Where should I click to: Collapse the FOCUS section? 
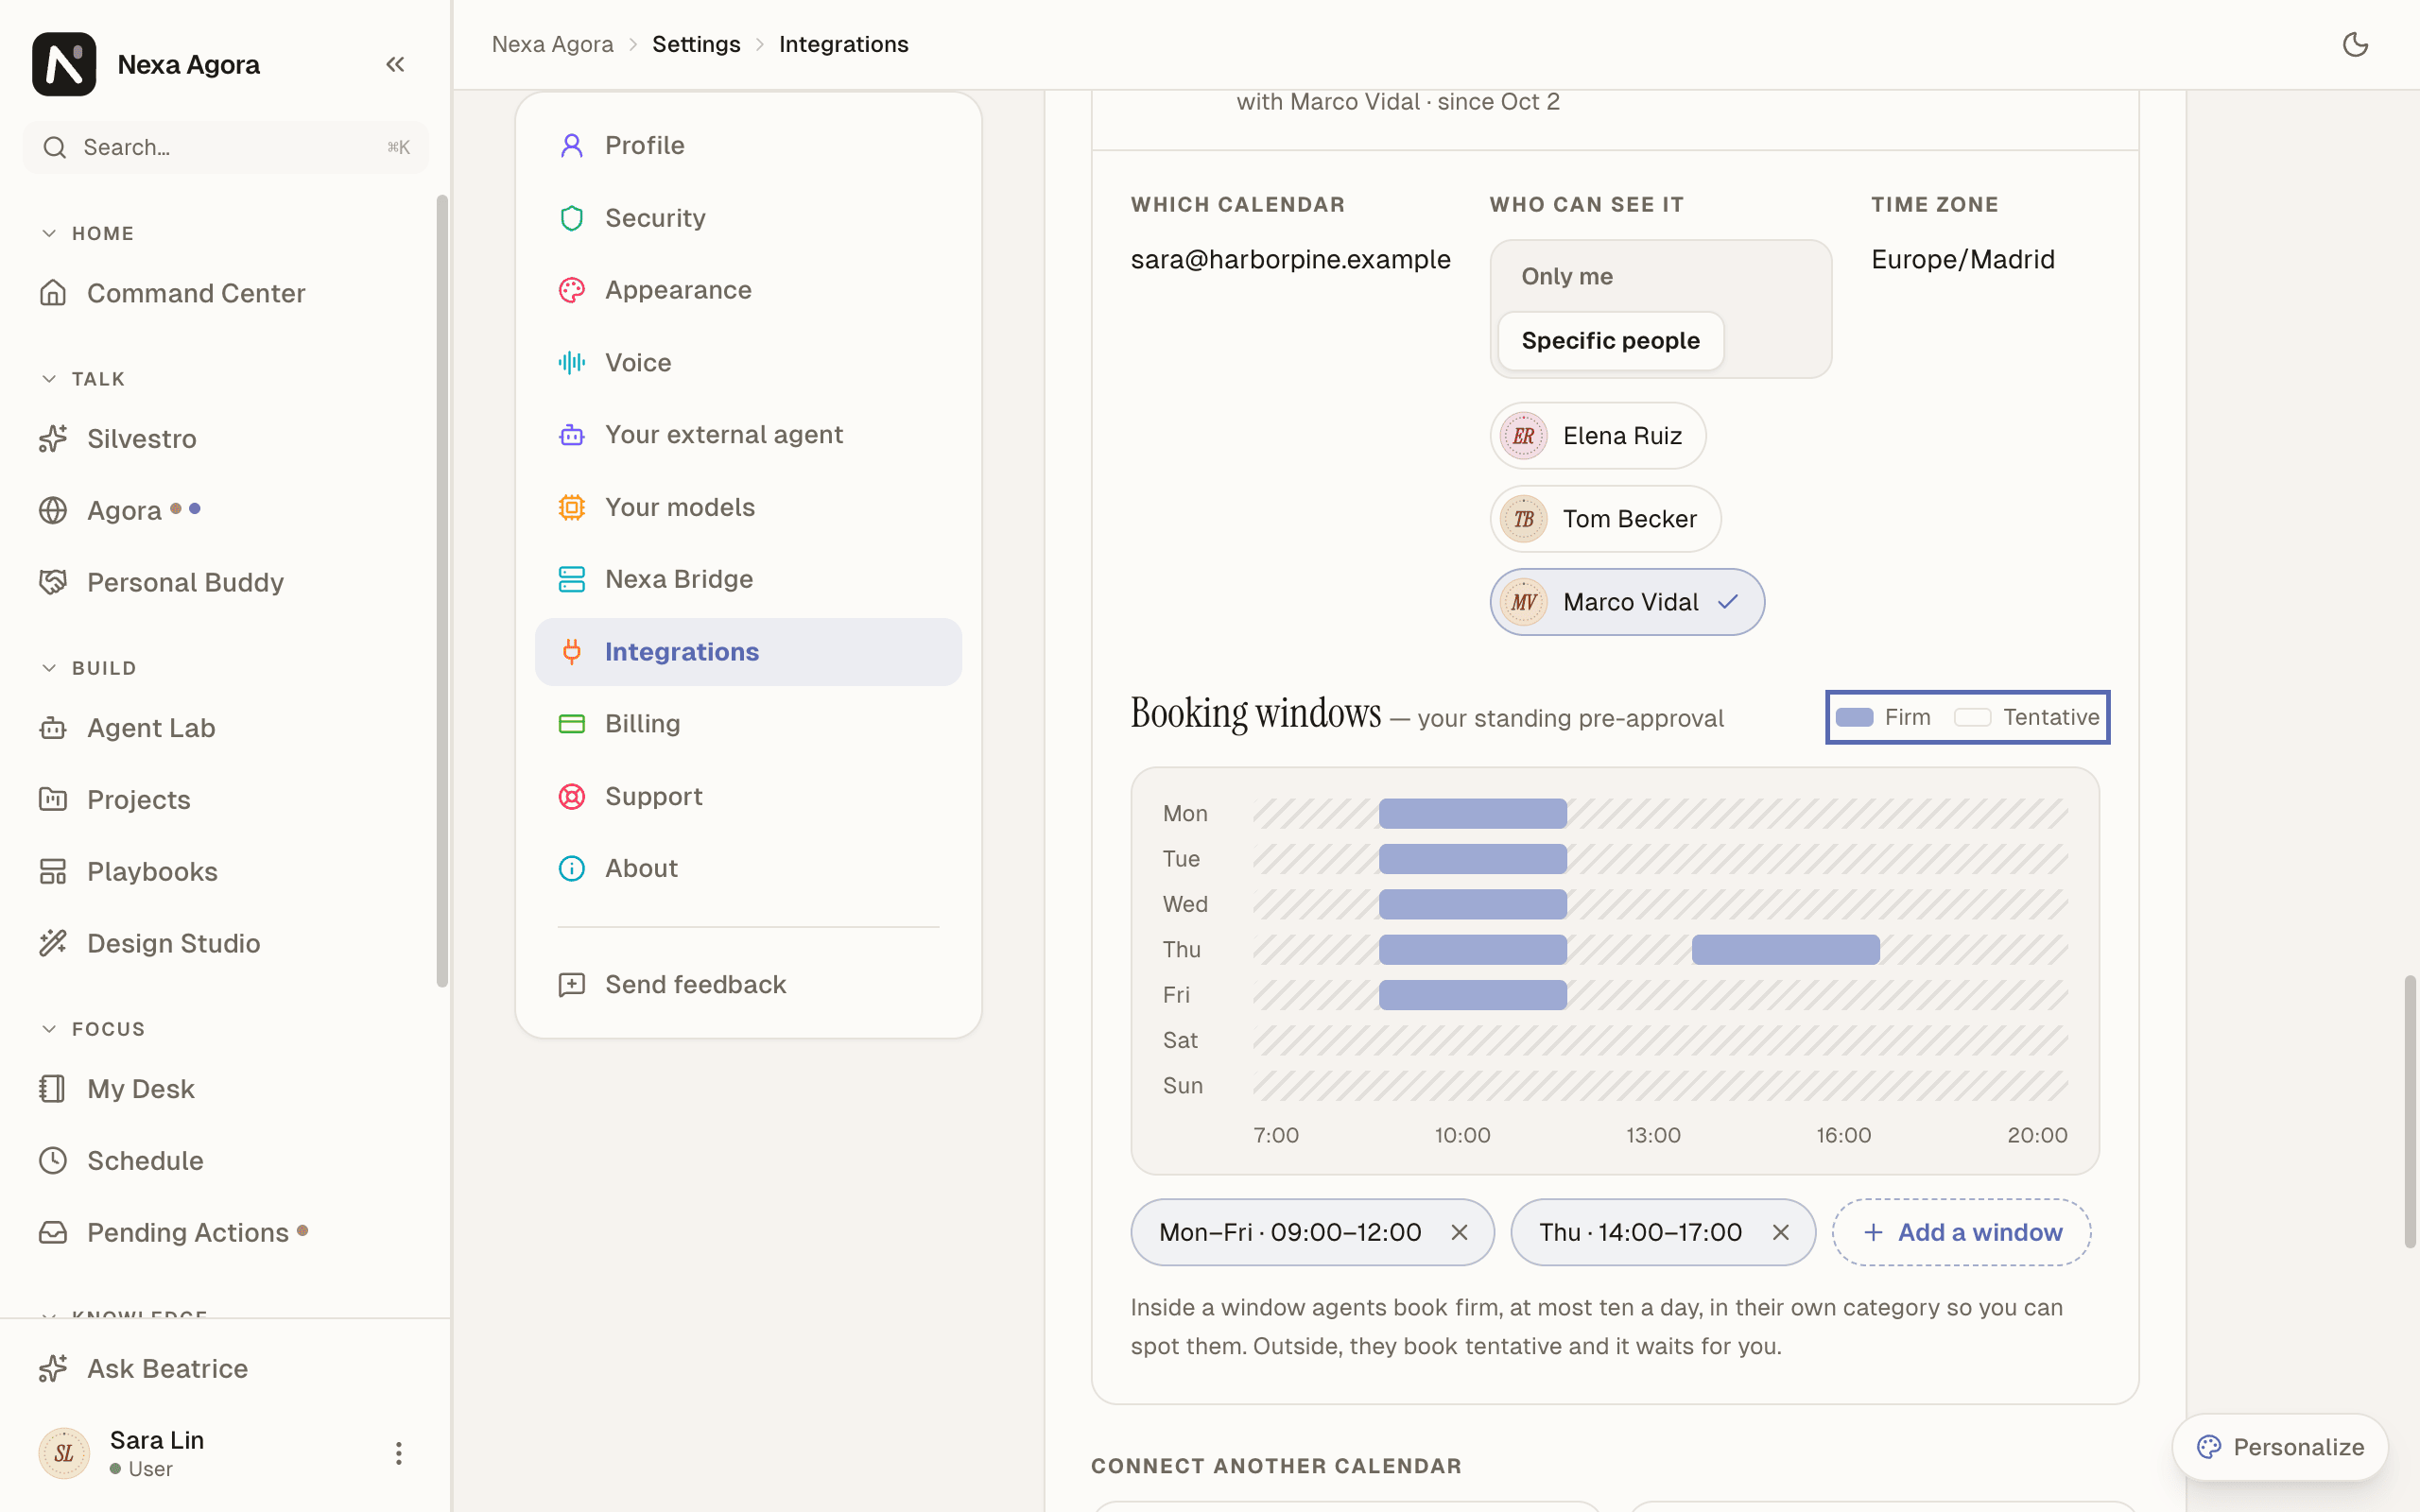point(49,1029)
